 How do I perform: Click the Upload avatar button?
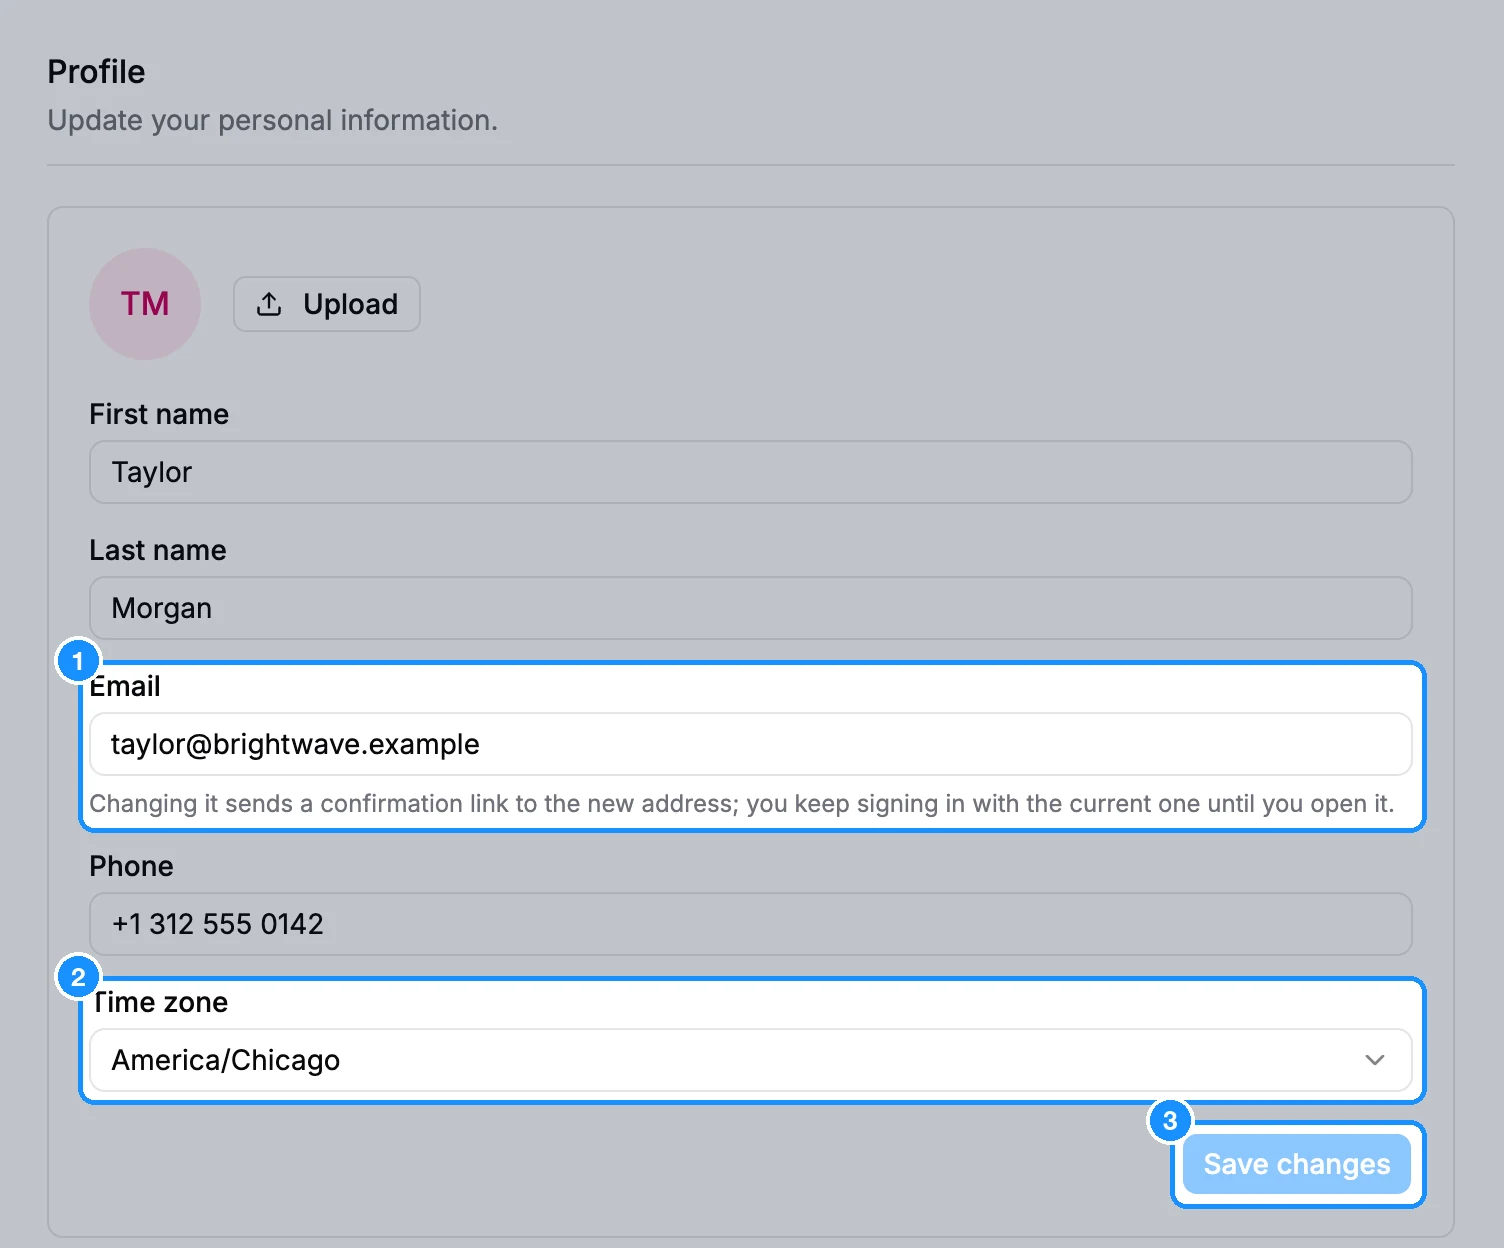pos(327,304)
